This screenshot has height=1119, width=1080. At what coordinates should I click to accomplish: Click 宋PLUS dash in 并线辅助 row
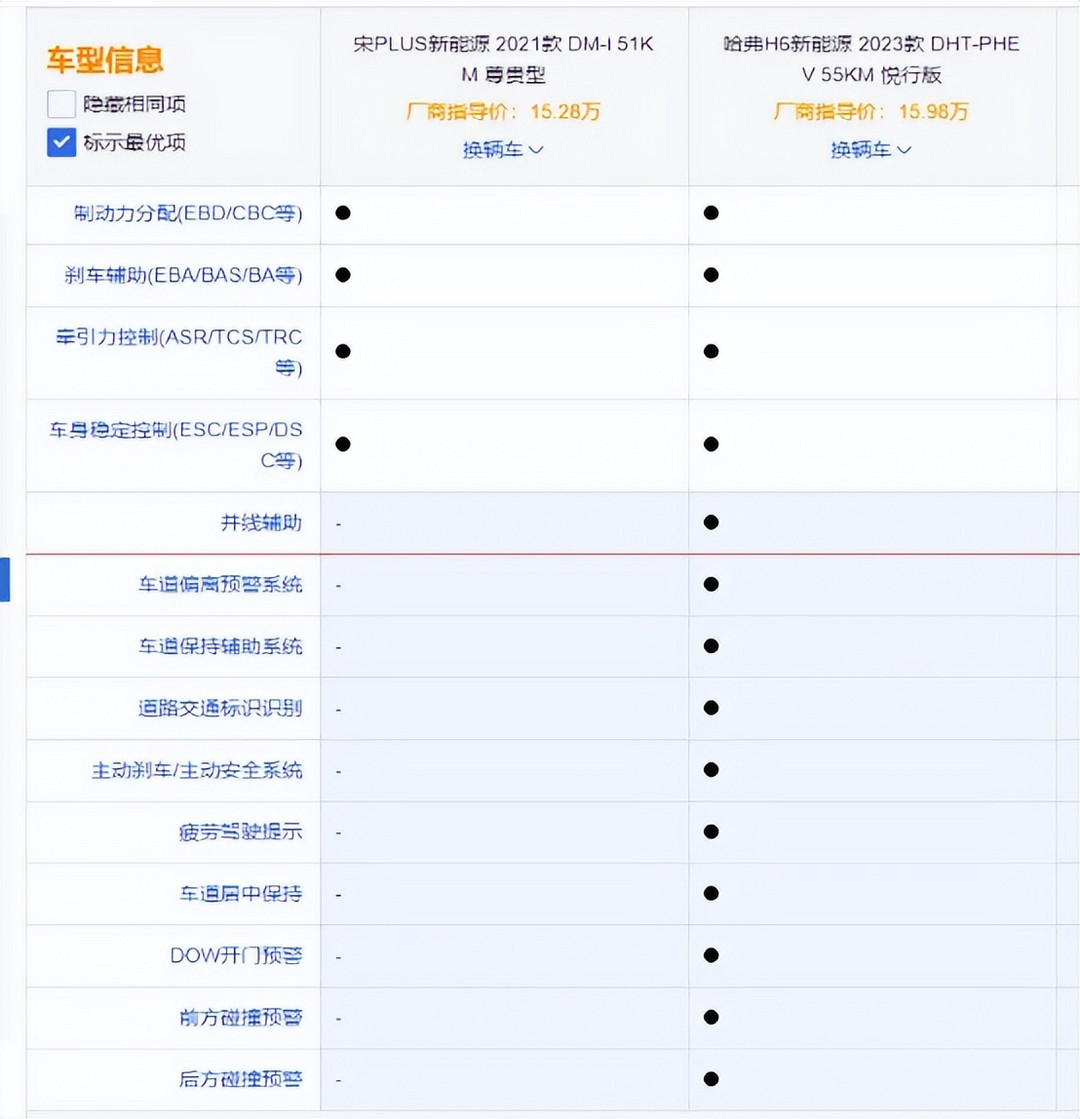338,525
